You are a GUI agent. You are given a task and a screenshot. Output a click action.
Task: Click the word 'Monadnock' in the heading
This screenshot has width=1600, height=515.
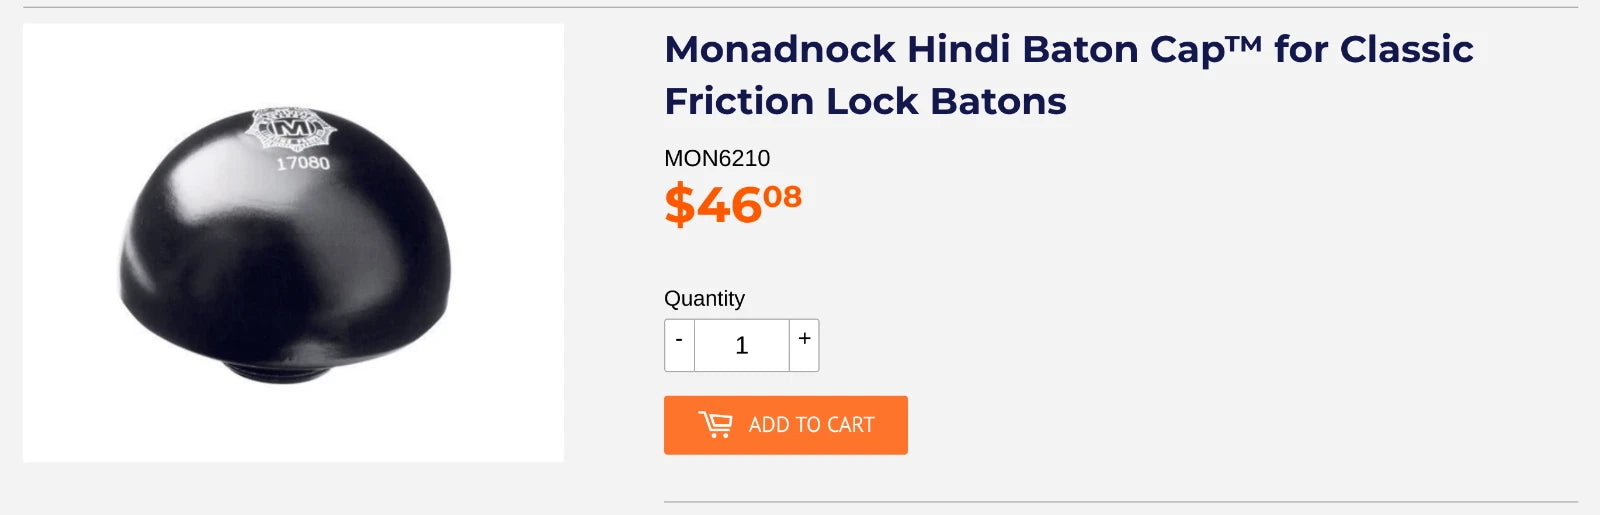[x=779, y=50]
